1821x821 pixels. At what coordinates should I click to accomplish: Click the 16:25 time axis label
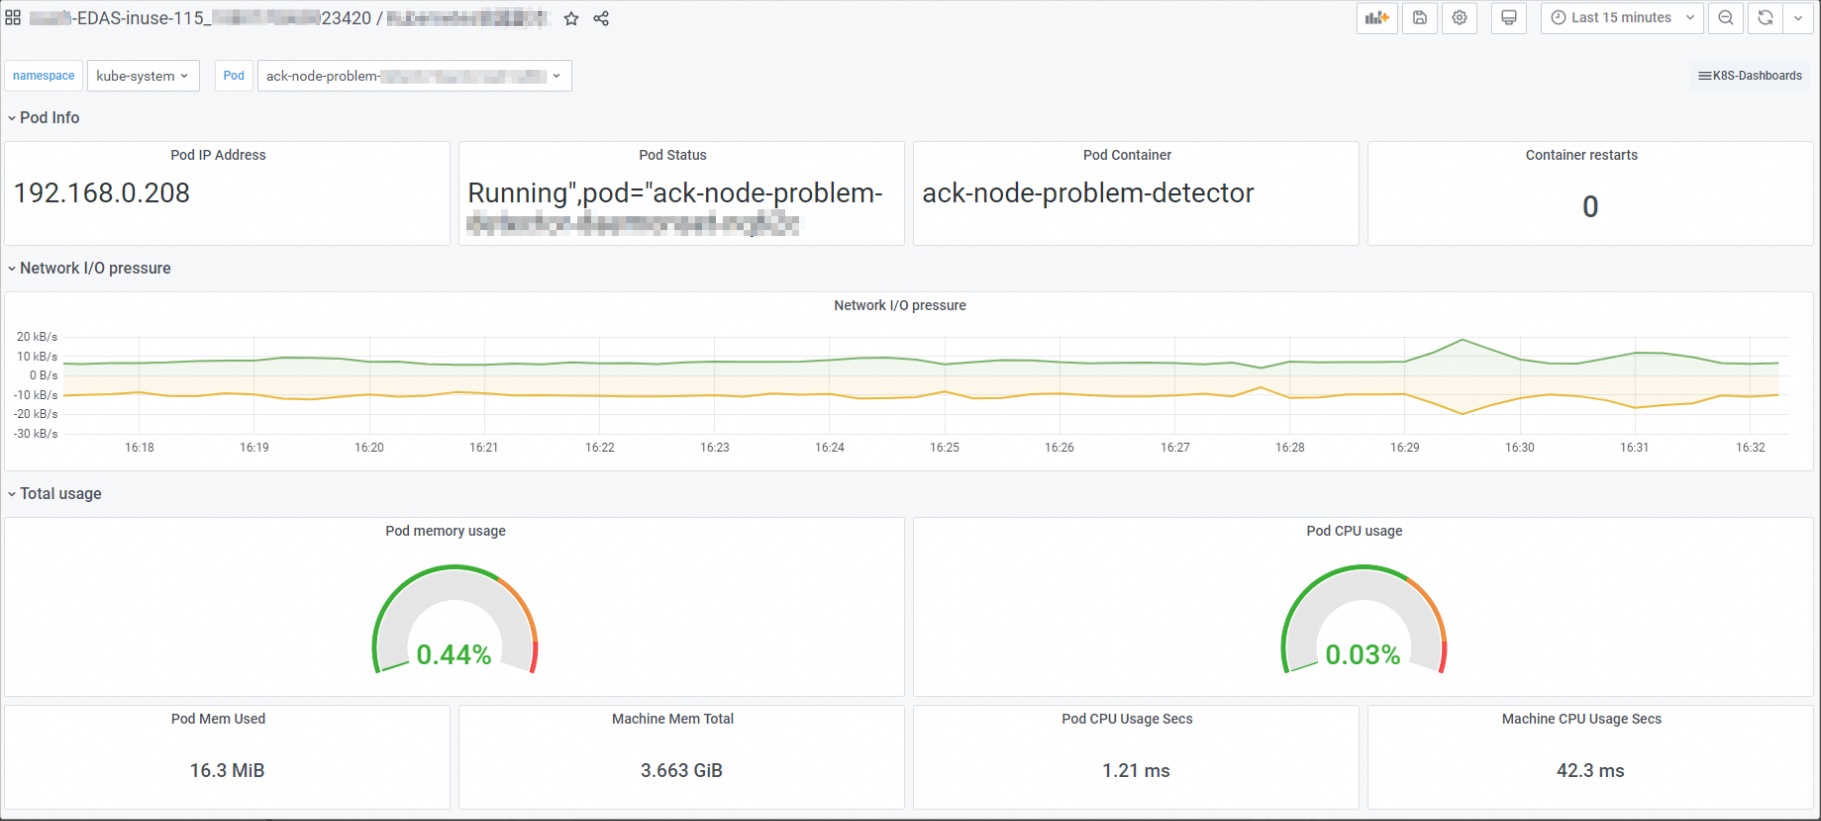click(x=945, y=448)
